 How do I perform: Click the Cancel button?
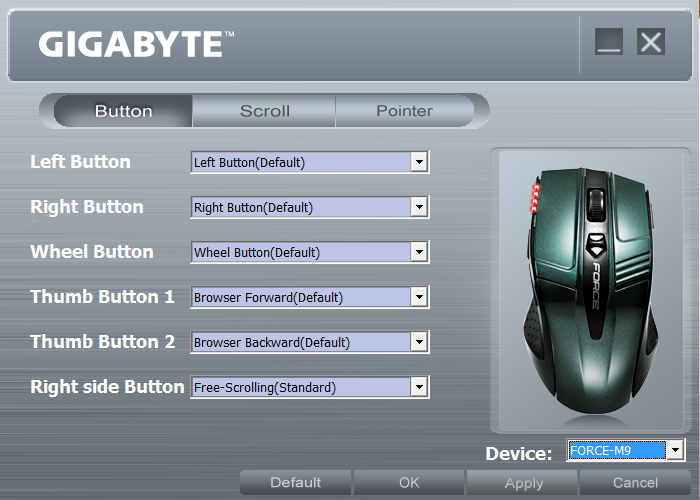coord(635,483)
